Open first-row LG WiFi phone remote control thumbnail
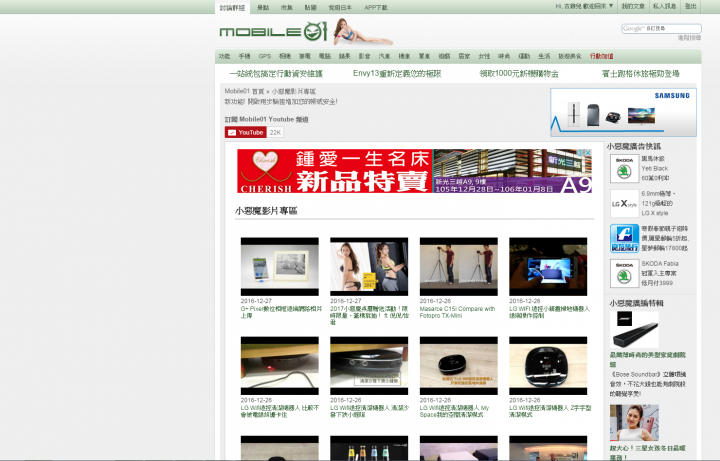720x461 pixels. [548, 266]
